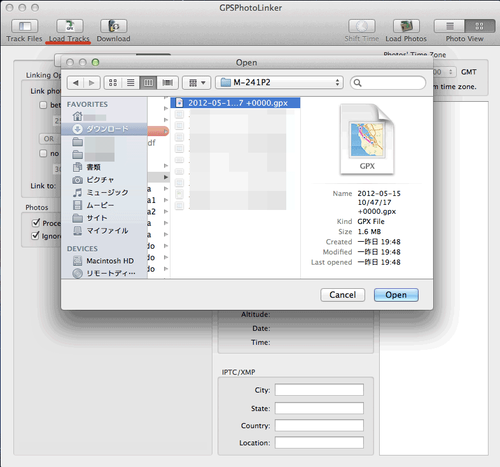Open the M-241P2 folder path dropdown
The height and width of the screenshot is (467, 500).
[x=279, y=82]
